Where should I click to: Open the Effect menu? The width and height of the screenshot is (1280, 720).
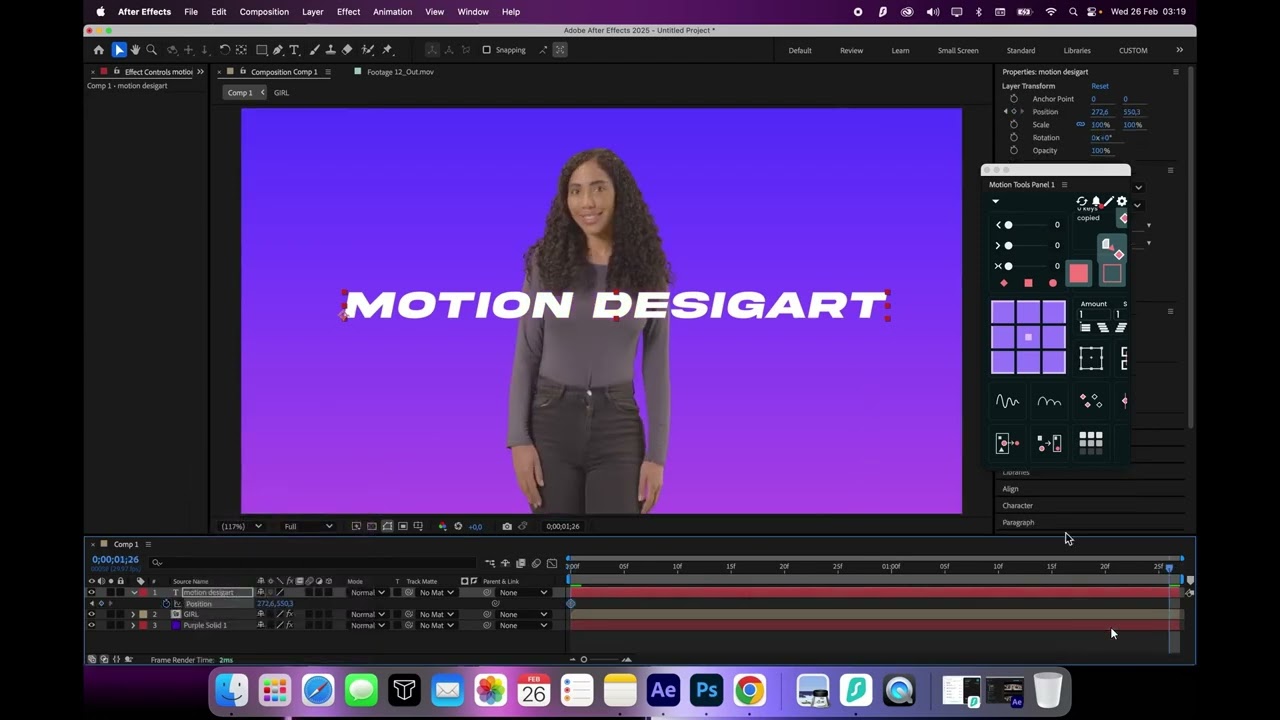click(x=348, y=12)
